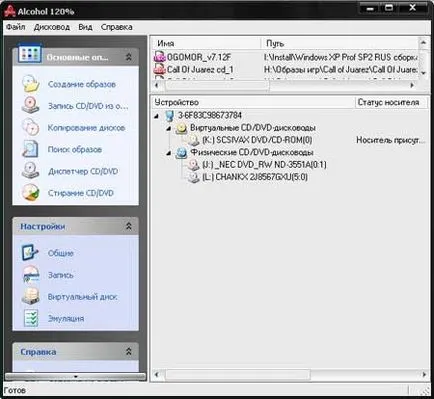This screenshot has width=434, height=399.
Task: Click the Call Of Juarez cd_1 image icon
Action: tap(159, 69)
